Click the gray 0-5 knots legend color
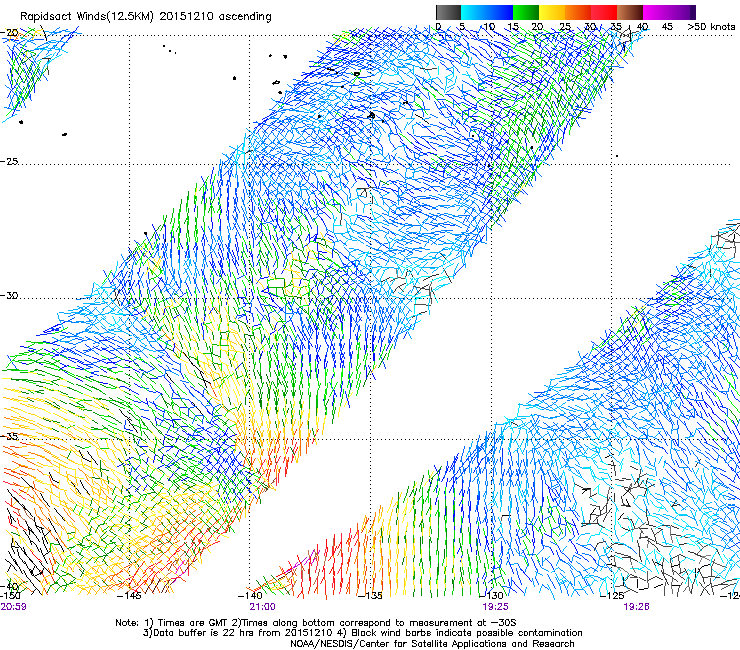Screen dimensions: 740x650 coord(448,12)
